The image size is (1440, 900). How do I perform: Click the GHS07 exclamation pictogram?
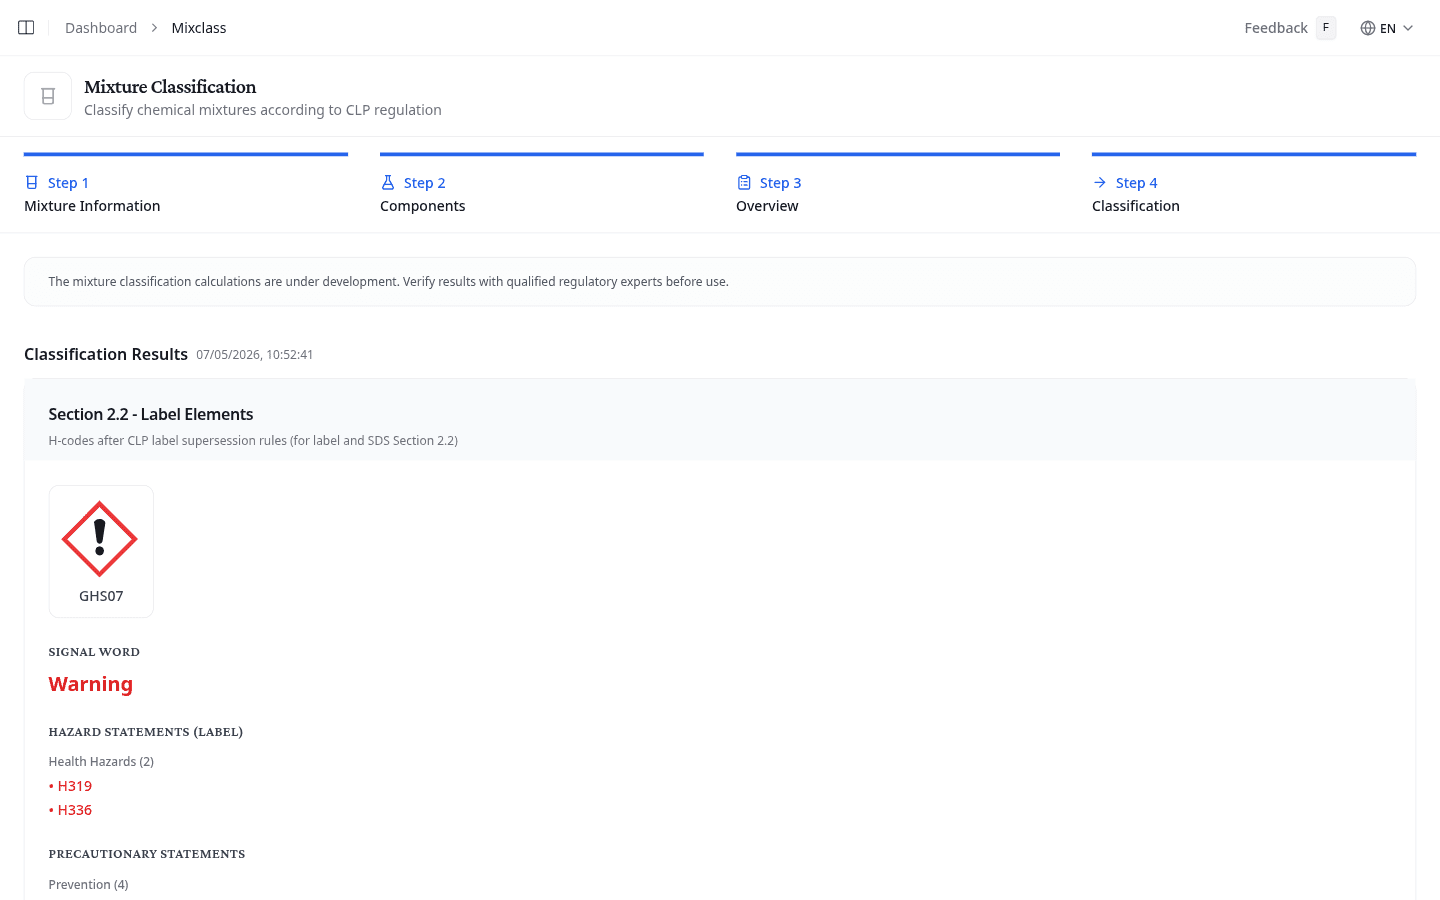100,539
